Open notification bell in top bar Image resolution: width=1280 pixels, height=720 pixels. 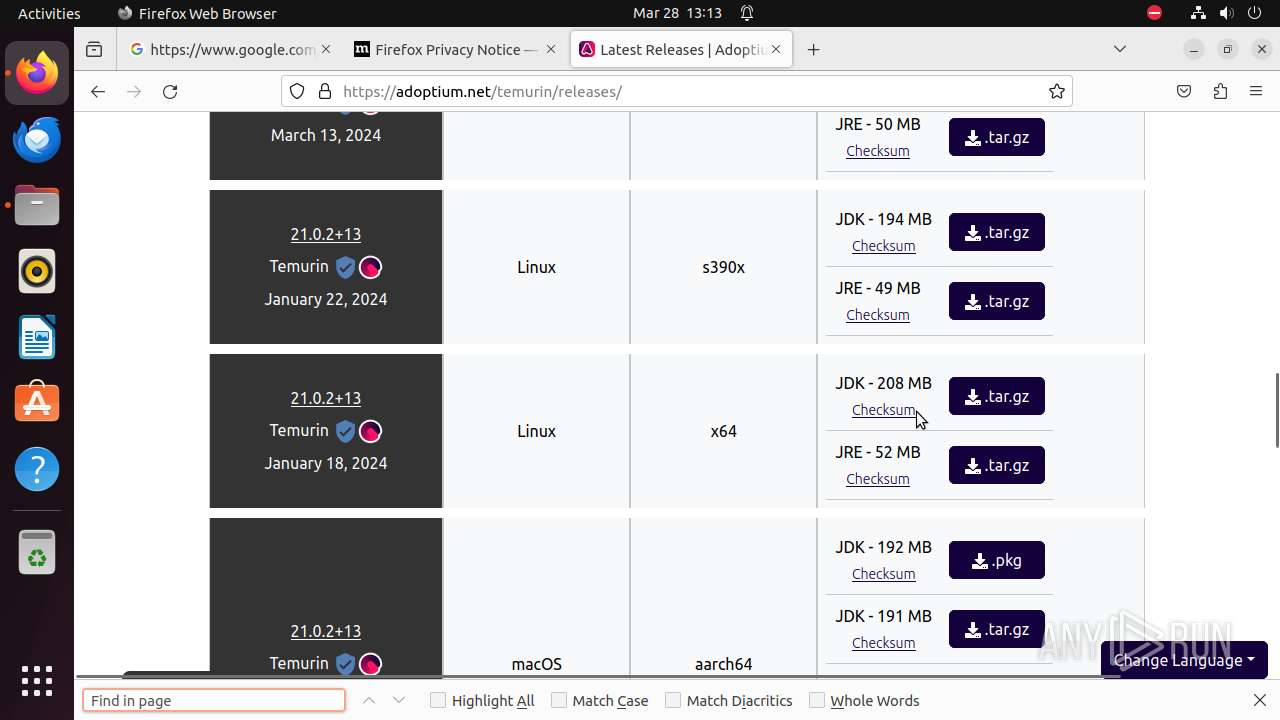747,13
